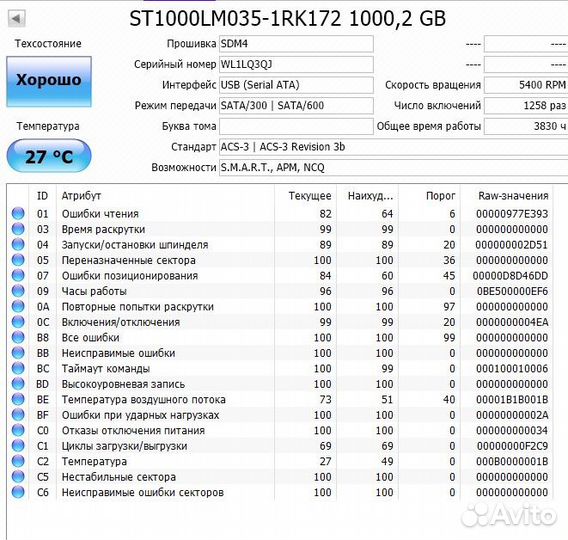Image resolution: width=568 pixels, height=540 pixels.
Task: Click raw value 000000002D51
Action: [511, 245]
